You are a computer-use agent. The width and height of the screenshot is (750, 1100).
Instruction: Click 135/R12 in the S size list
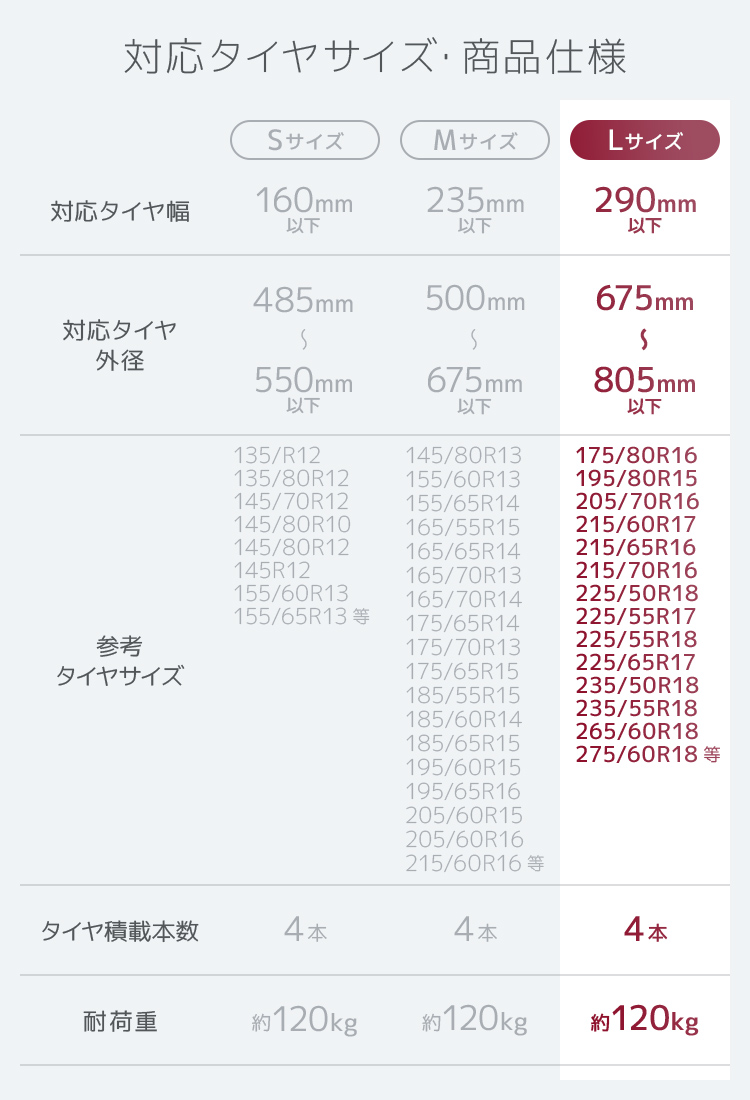point(276,455)
